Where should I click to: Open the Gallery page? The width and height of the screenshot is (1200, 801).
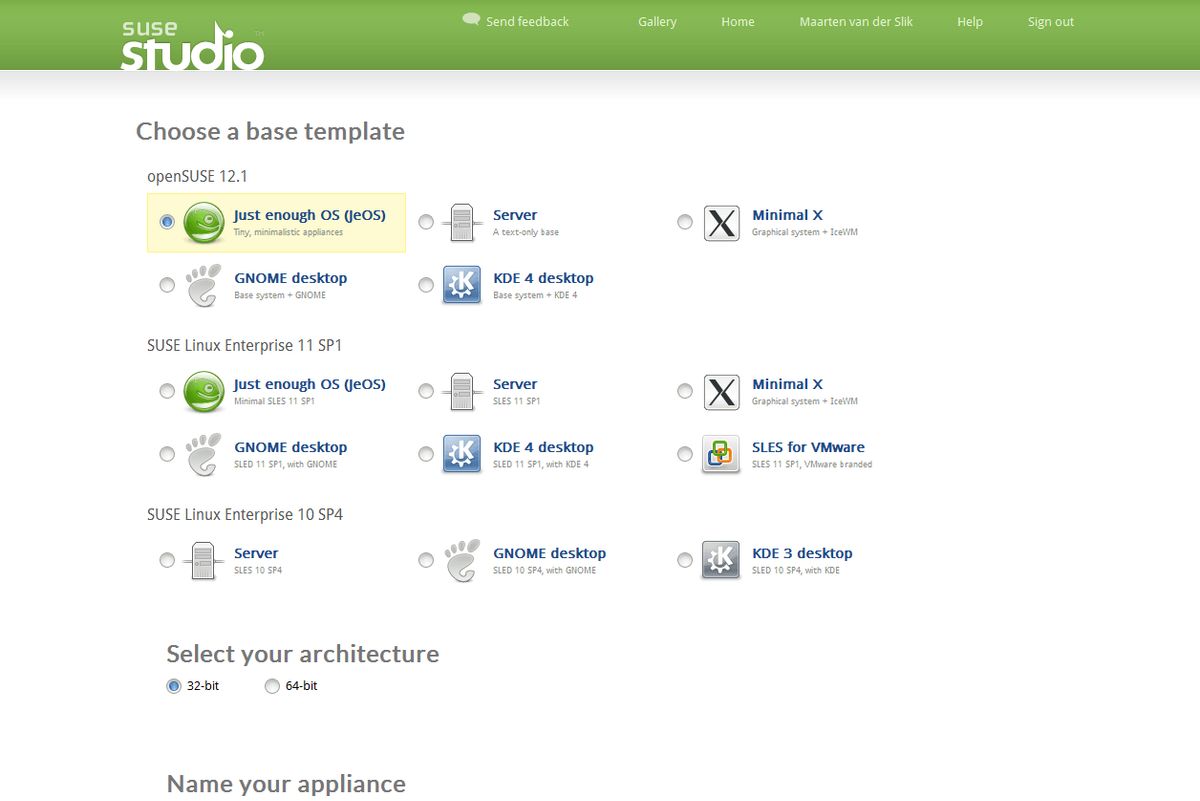click(656, 21)
